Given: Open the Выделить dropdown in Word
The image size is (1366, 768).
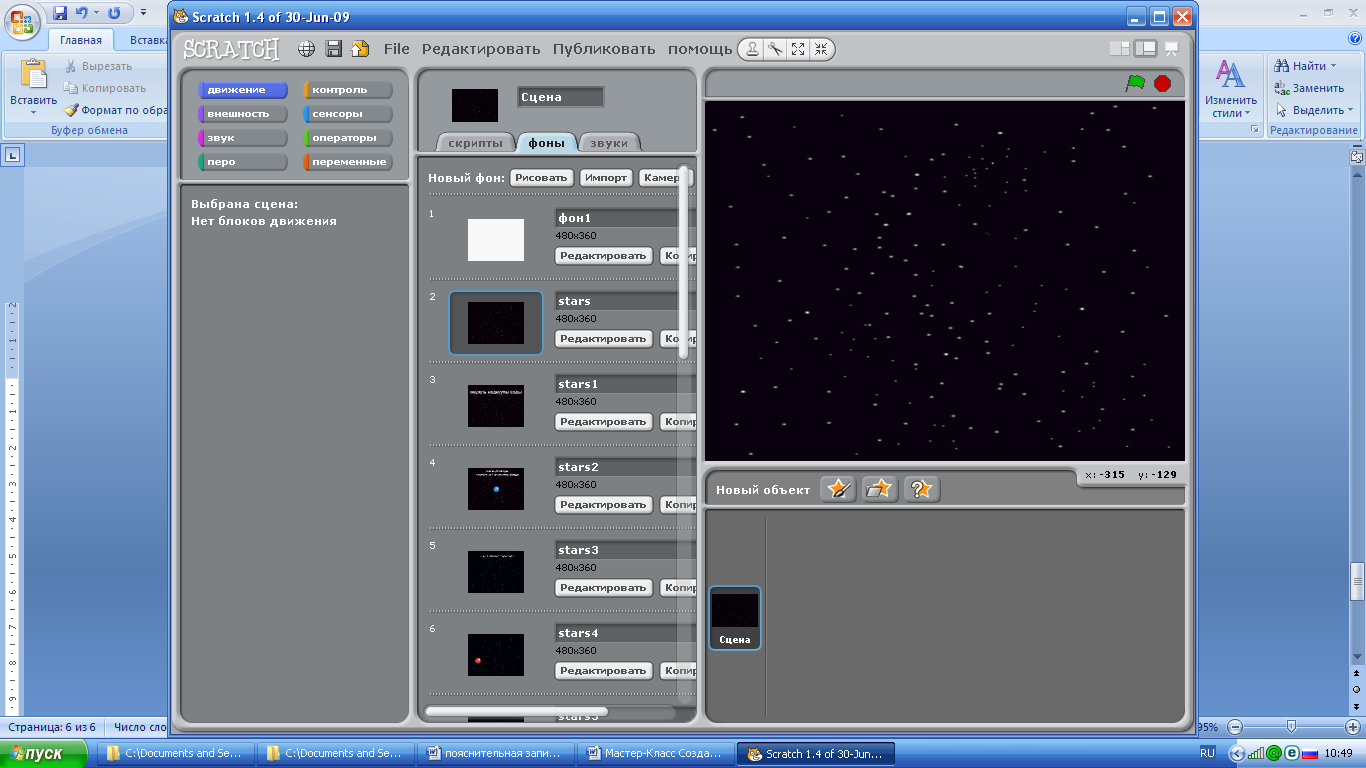Looking at the screenshot, I should 1314,110.
